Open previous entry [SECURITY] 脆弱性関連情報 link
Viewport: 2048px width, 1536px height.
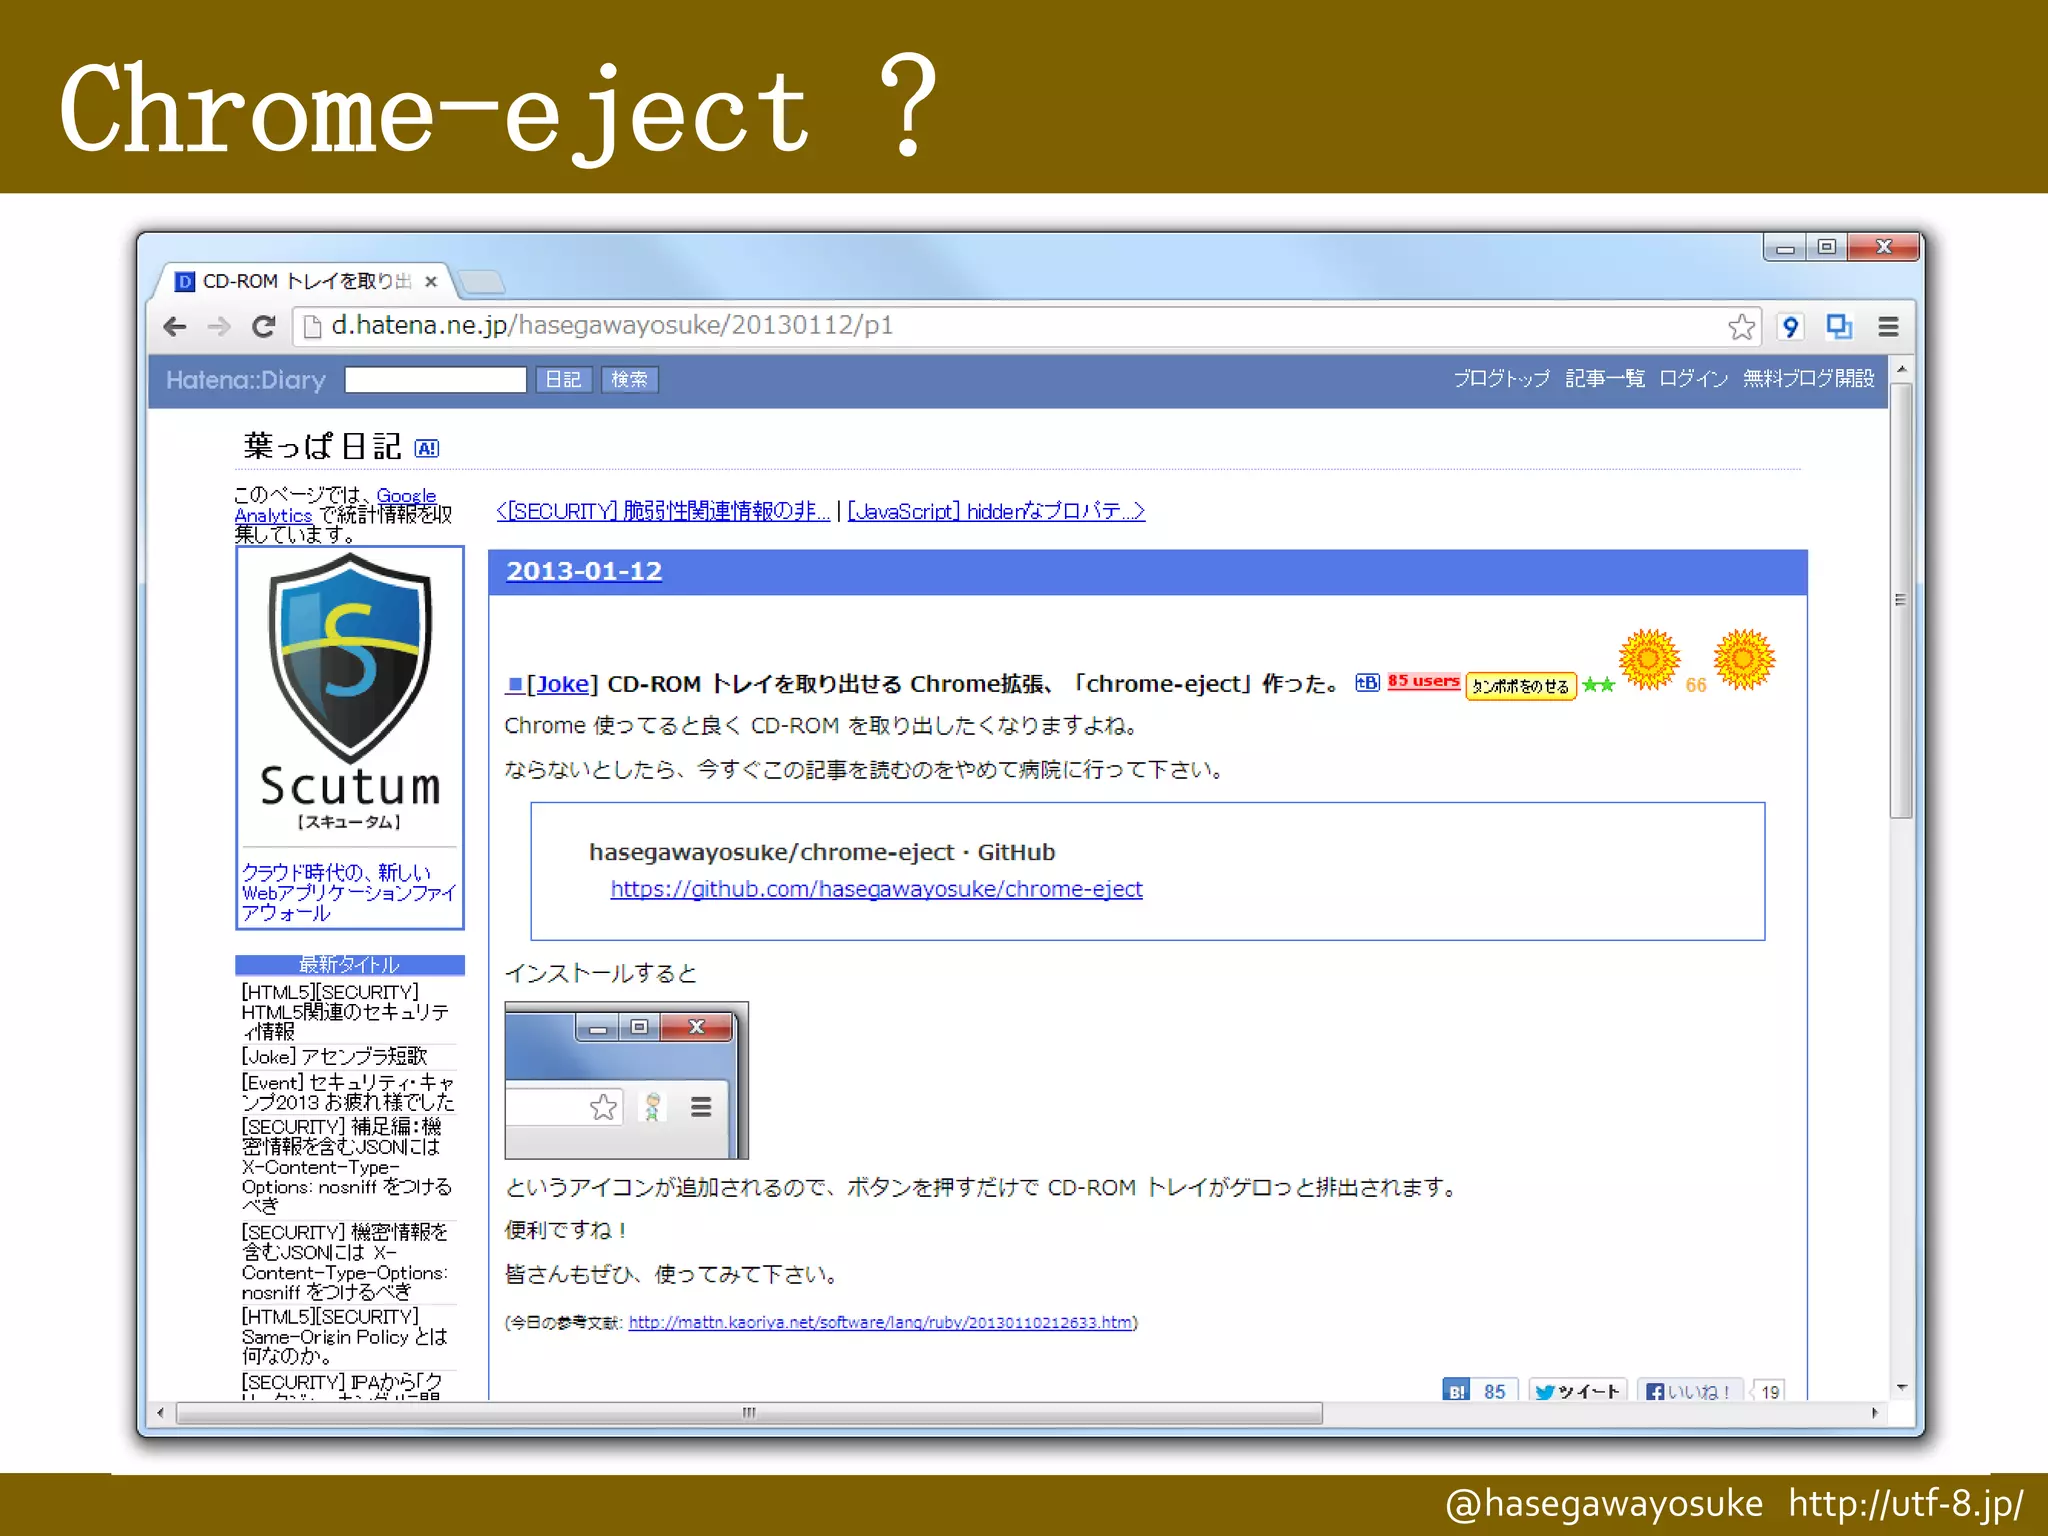pyautogui.click(x=663, y=511)
